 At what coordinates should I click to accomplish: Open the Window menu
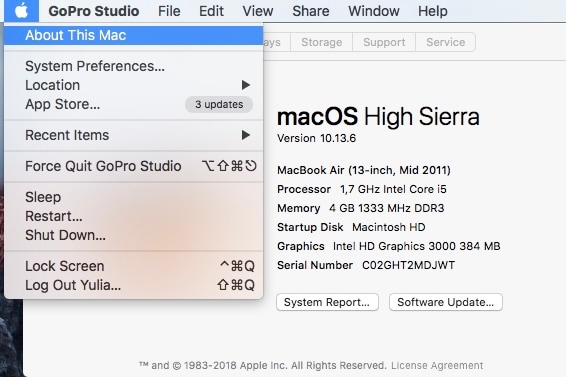tap(374, 11)
